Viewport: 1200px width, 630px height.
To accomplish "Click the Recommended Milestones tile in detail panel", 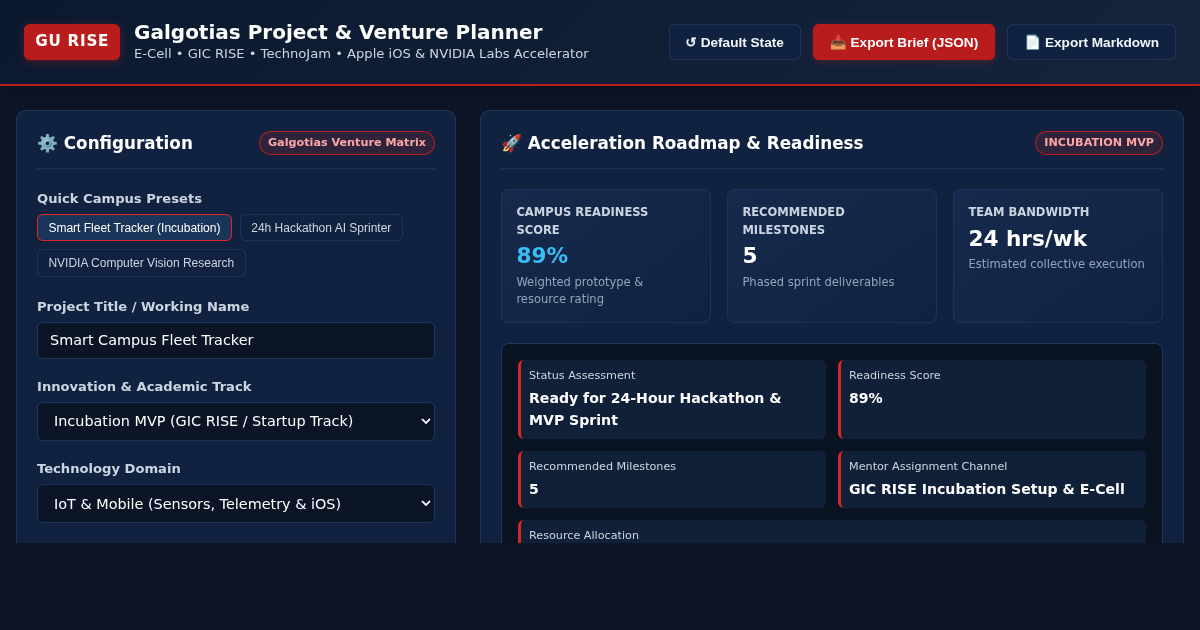I will coord(672,479).
